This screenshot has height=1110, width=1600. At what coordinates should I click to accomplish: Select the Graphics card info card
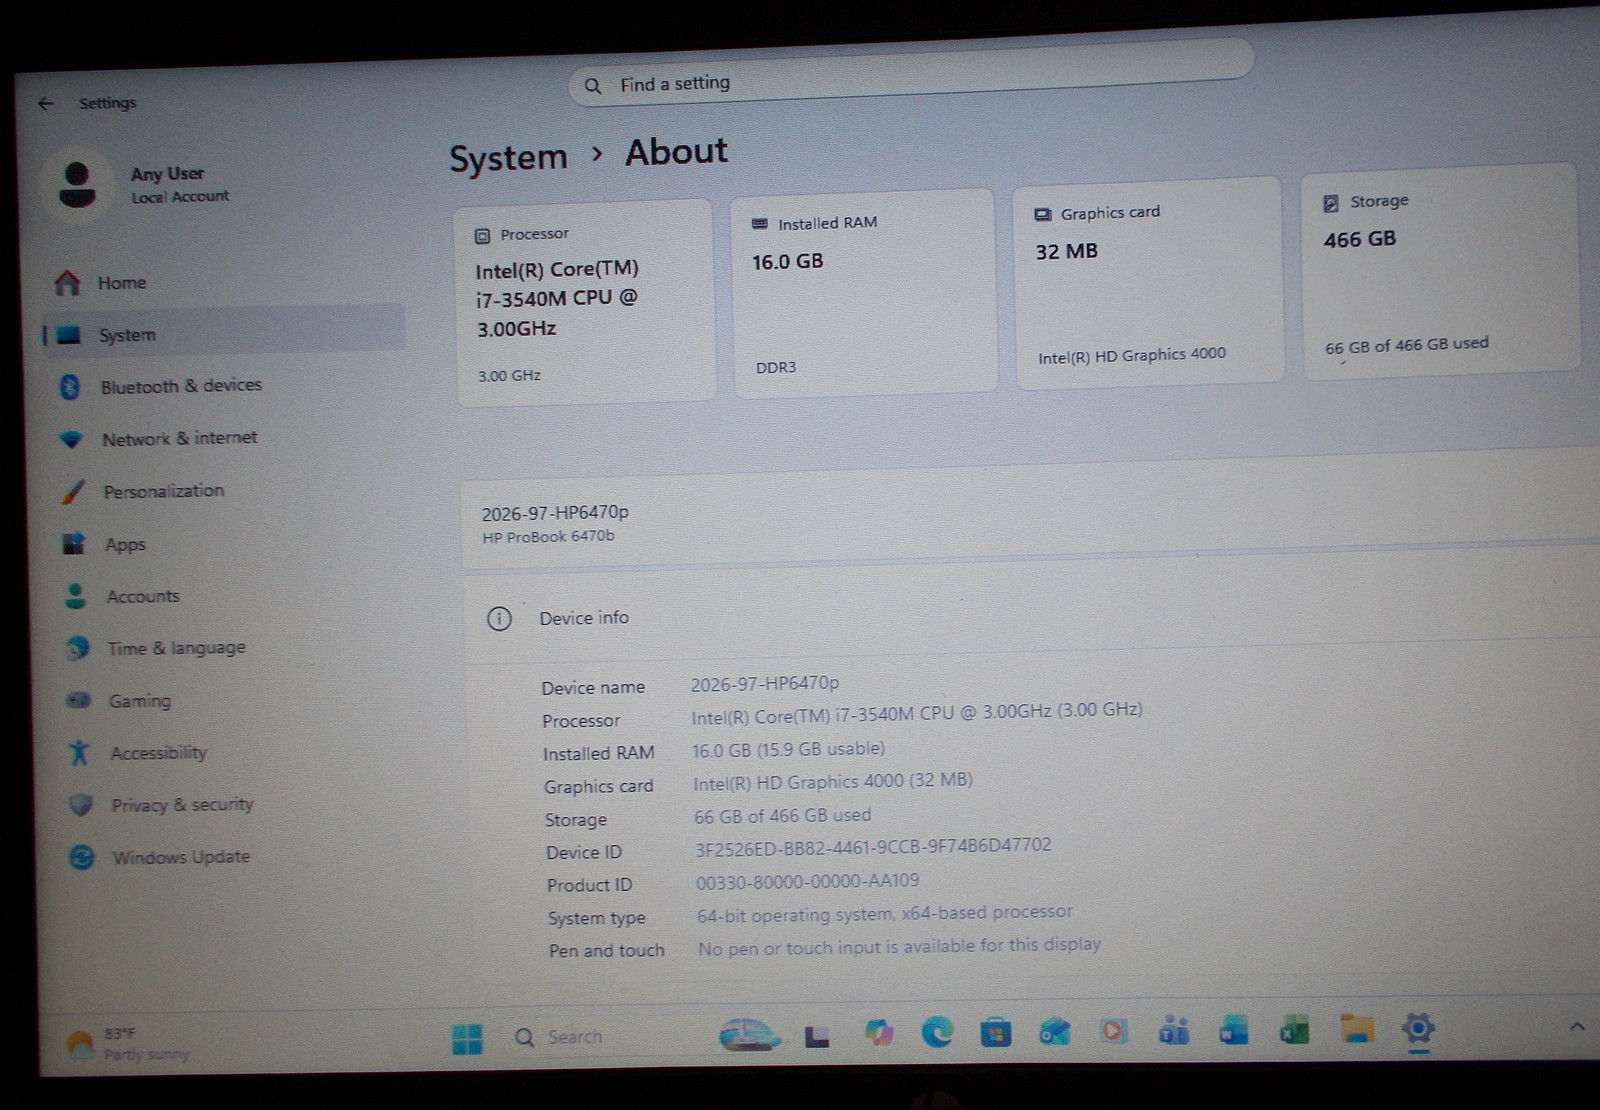tap(1149, 283)
